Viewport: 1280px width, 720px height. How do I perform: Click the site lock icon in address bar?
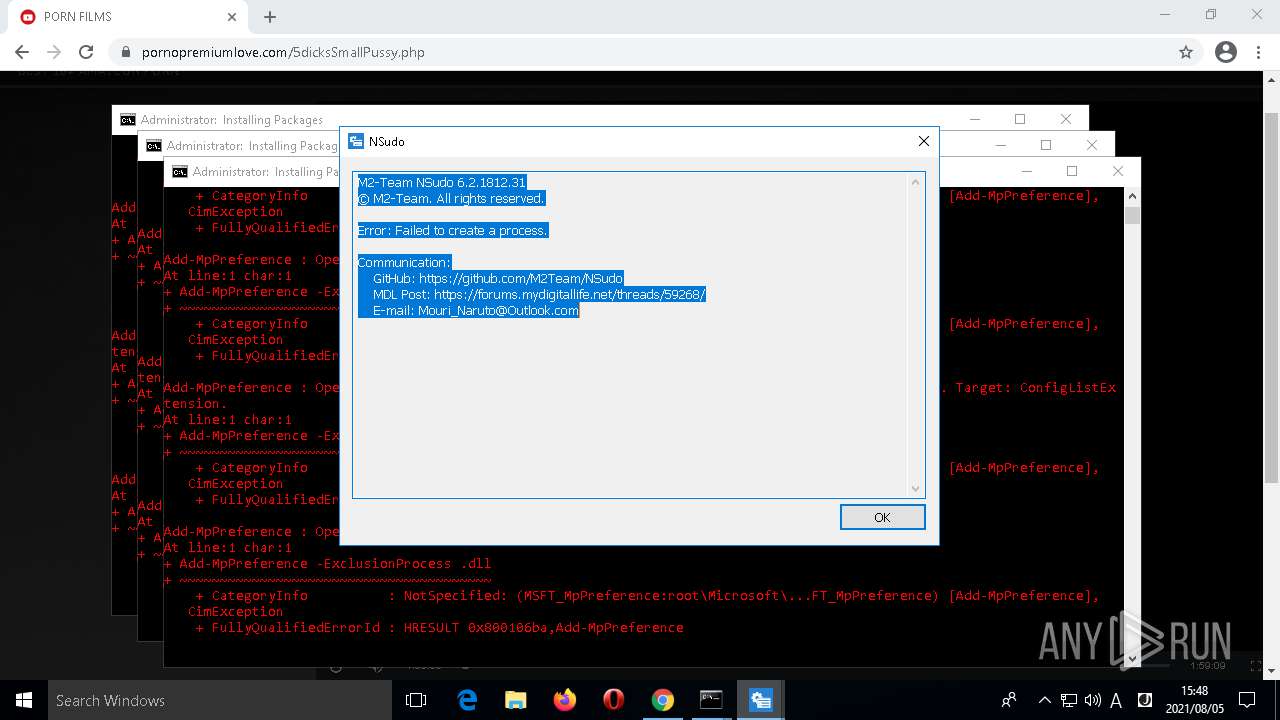tap(126, 52)
